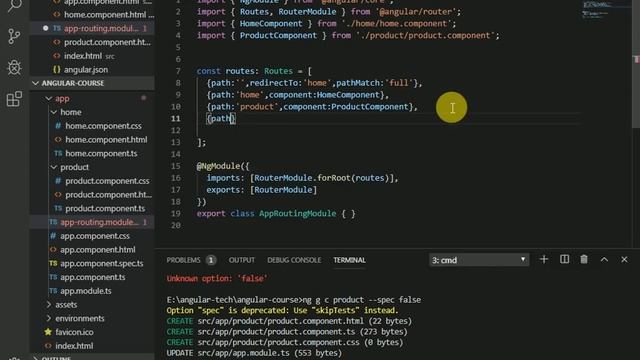Create a new terminal with the plus icon

(544, 260)
